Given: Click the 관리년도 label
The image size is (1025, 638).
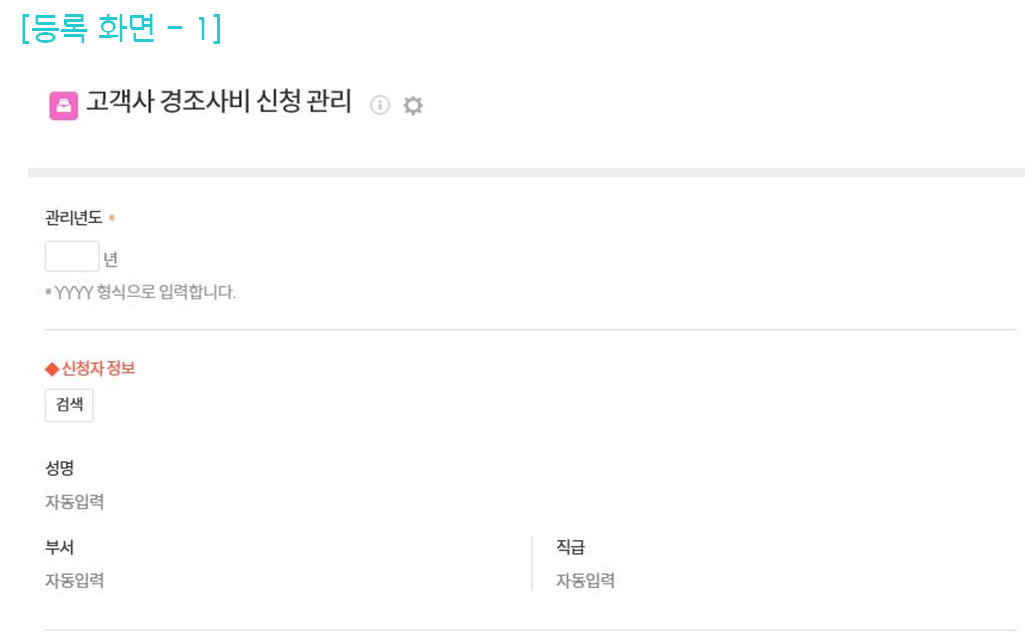Looking at the screenshot, I should pos(74,218).
